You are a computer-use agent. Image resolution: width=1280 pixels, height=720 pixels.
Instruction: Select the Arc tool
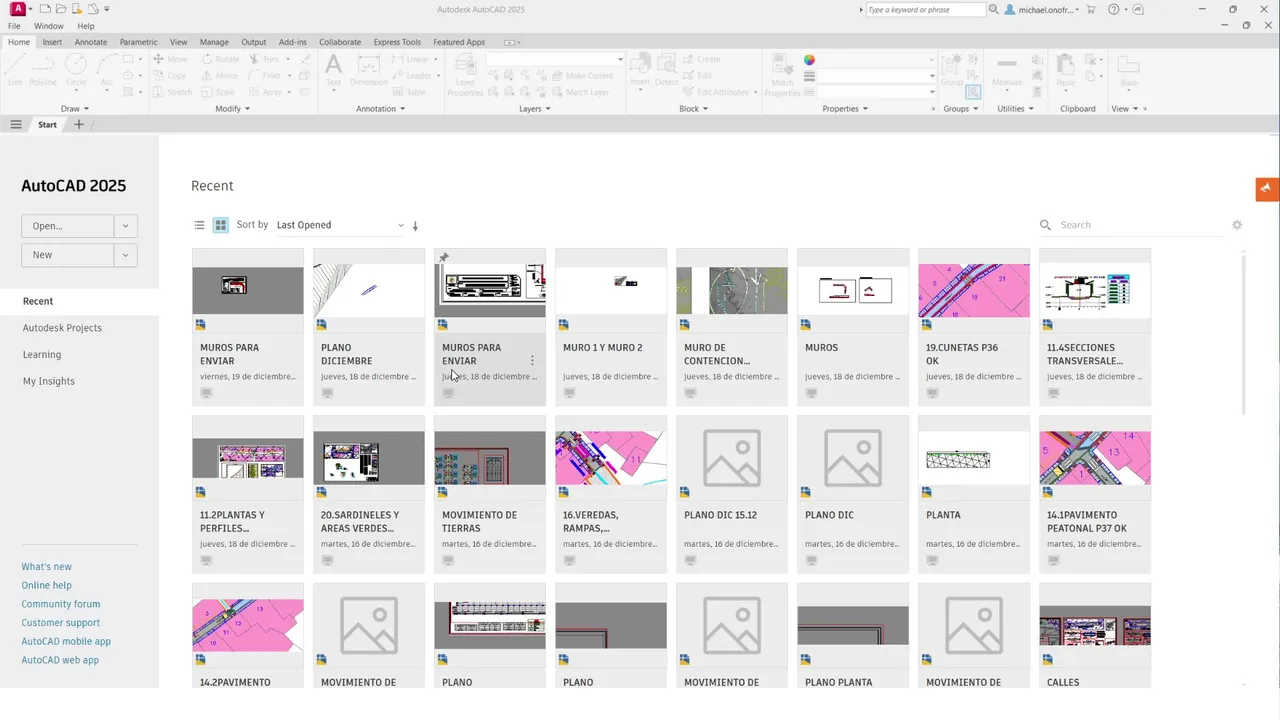pos(107,70)
